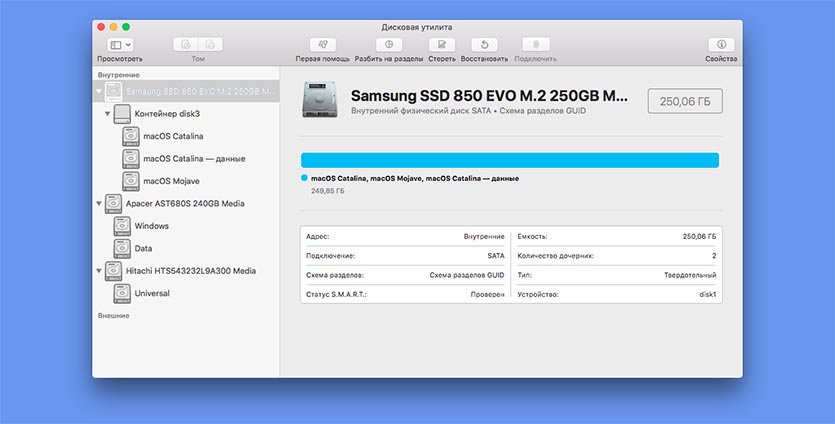Select Apacer AST680S 240GB Media disk
The image size is (835, 424).
[185, 203]
